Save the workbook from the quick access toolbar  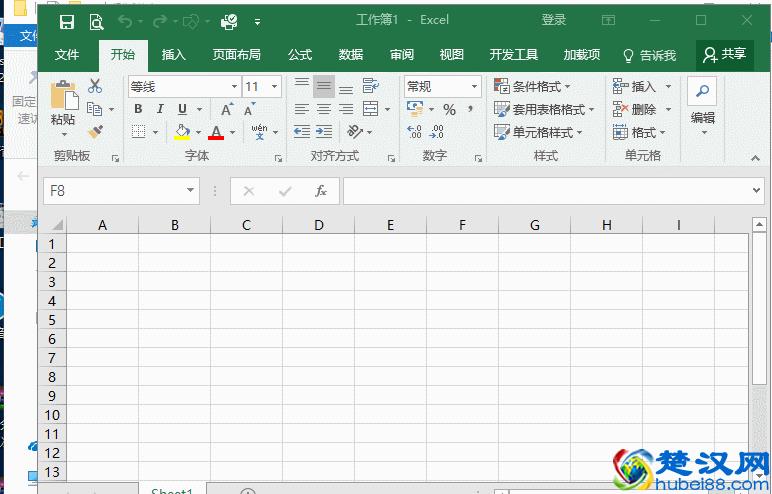66,21
